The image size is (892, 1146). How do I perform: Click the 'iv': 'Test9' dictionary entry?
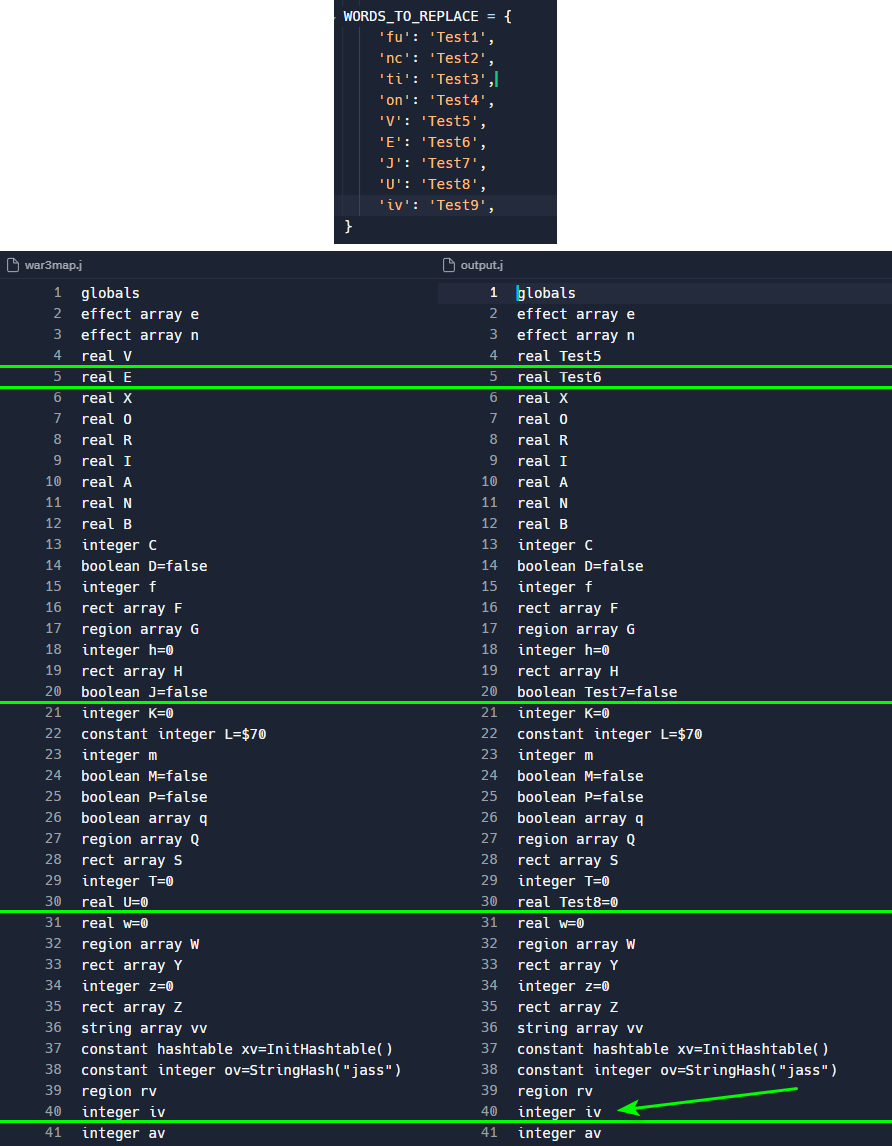(436, 205)
